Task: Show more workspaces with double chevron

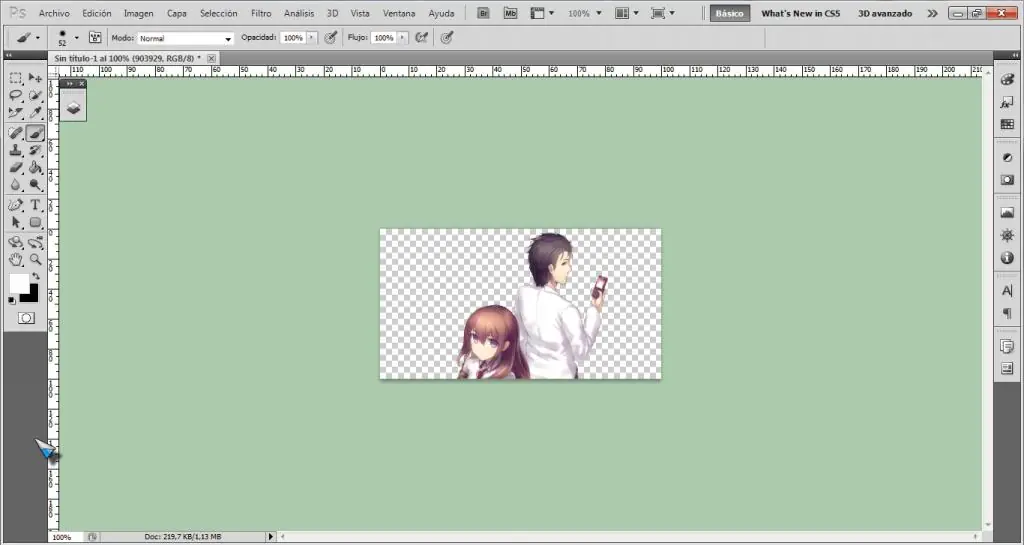Action: (x=932, y=13)
